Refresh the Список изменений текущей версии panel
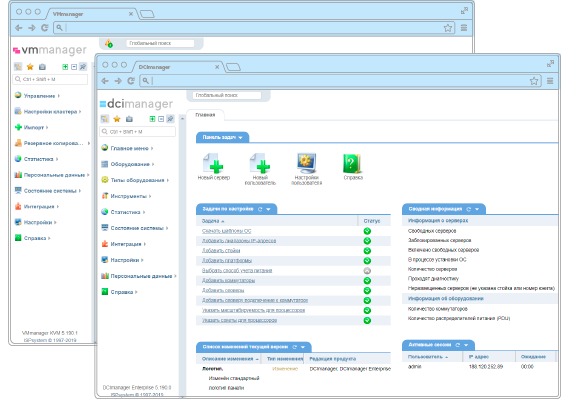 (x=294, y=347)
